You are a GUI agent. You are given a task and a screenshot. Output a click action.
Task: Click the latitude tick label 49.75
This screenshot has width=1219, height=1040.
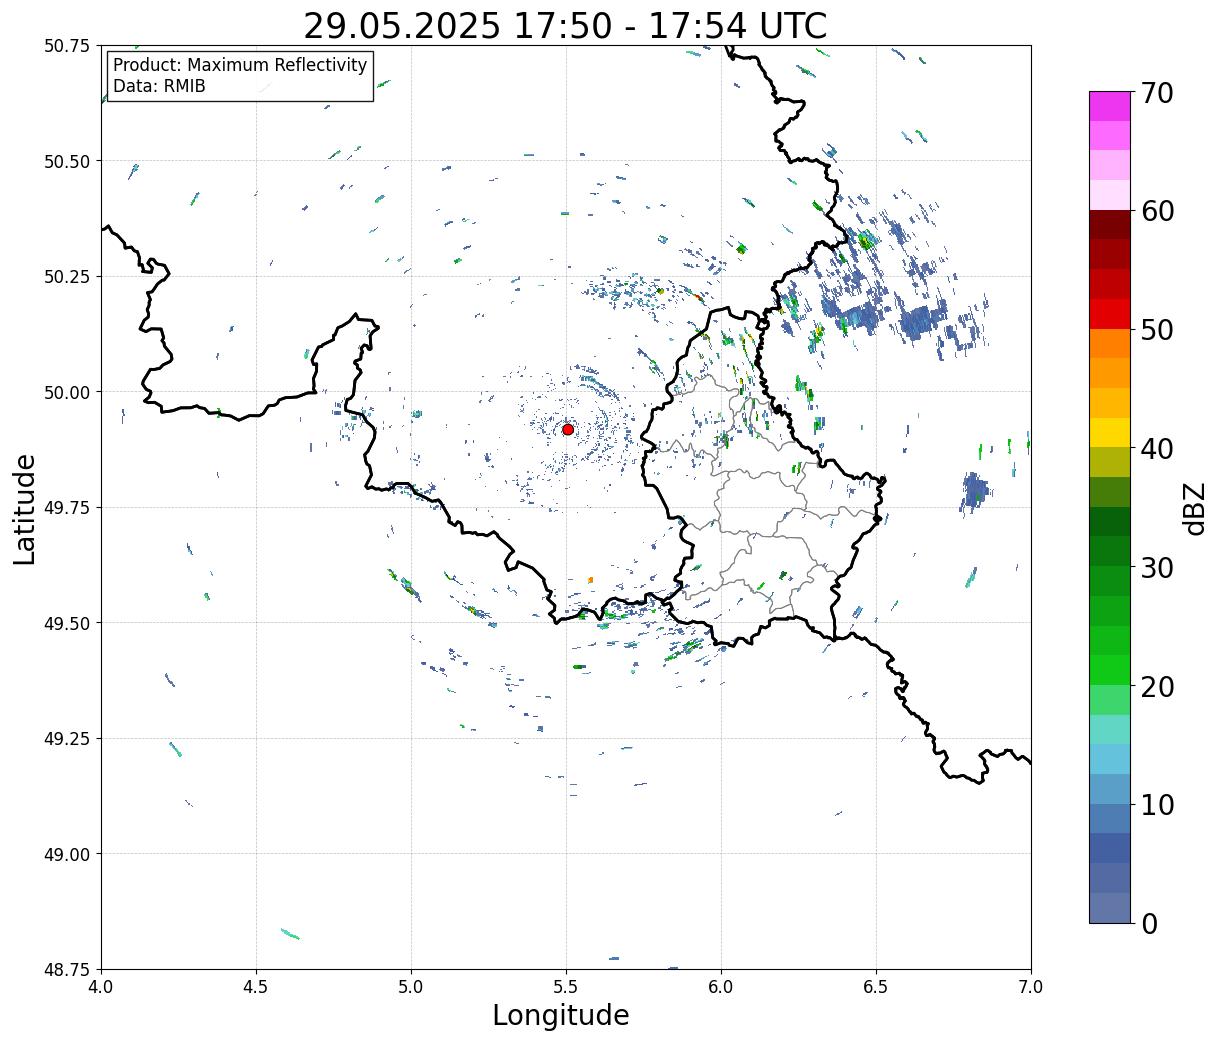pyautogui.click(x=67, y=508)
